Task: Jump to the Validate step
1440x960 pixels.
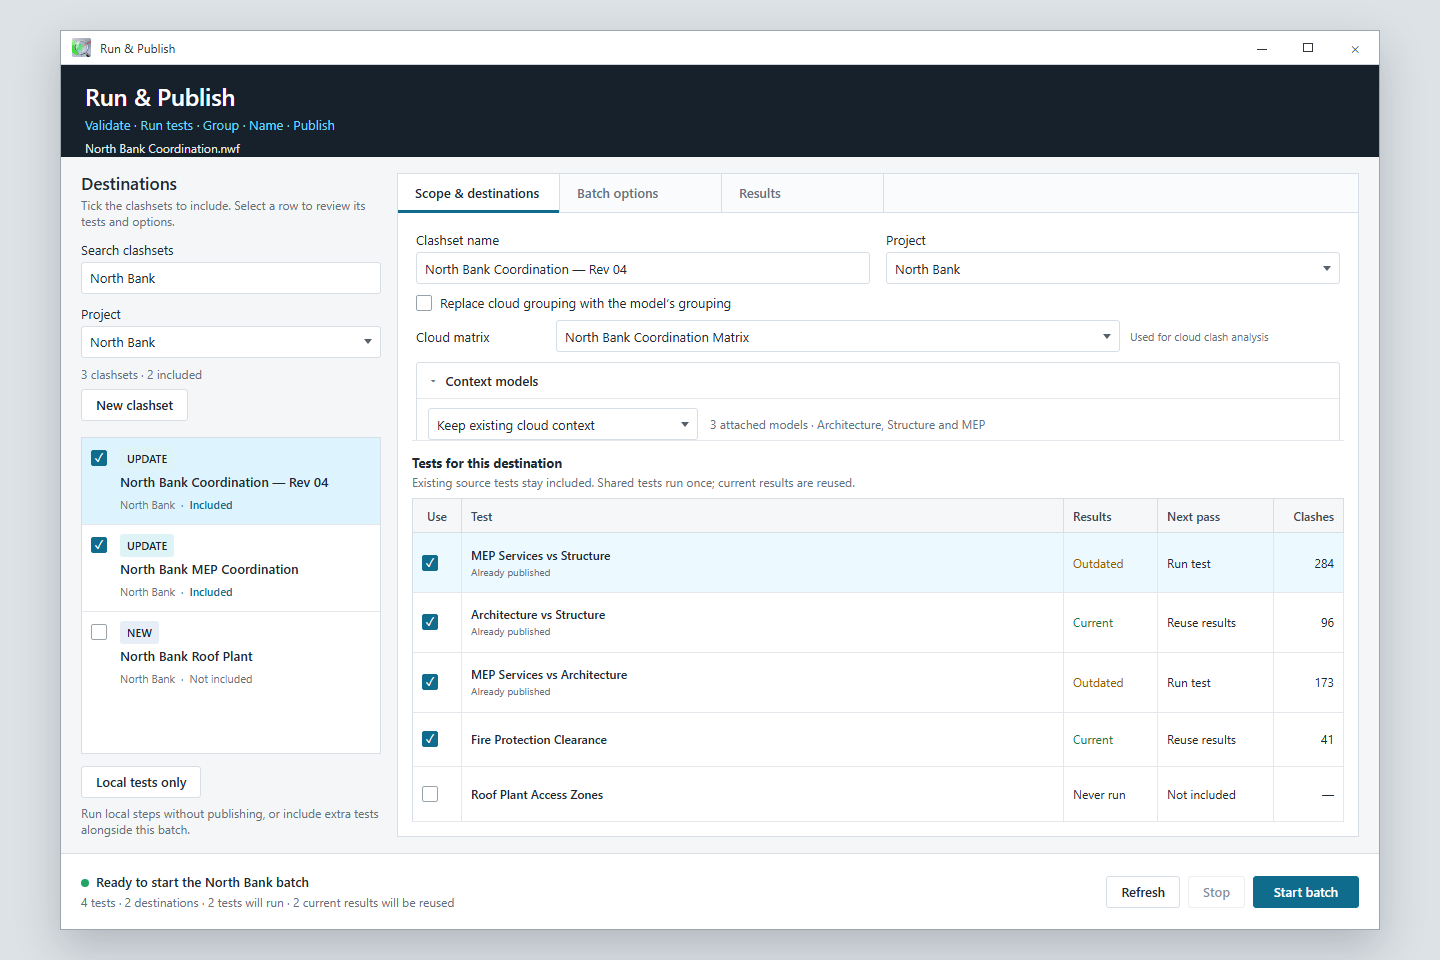Action: [x=108, y=125]
